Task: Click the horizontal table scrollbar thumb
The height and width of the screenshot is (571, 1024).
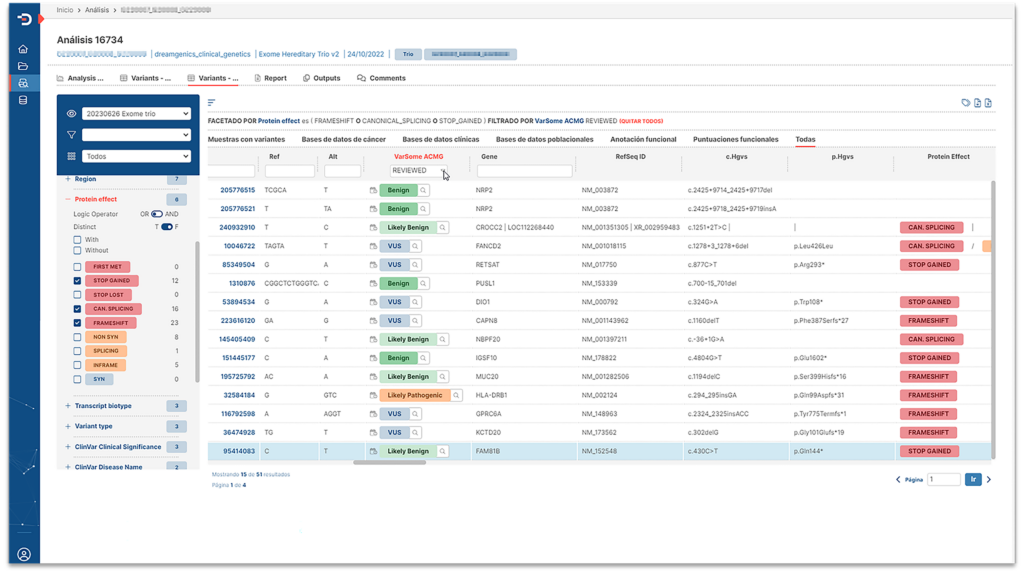Action: pyautogui.click(x=389, y=463)
